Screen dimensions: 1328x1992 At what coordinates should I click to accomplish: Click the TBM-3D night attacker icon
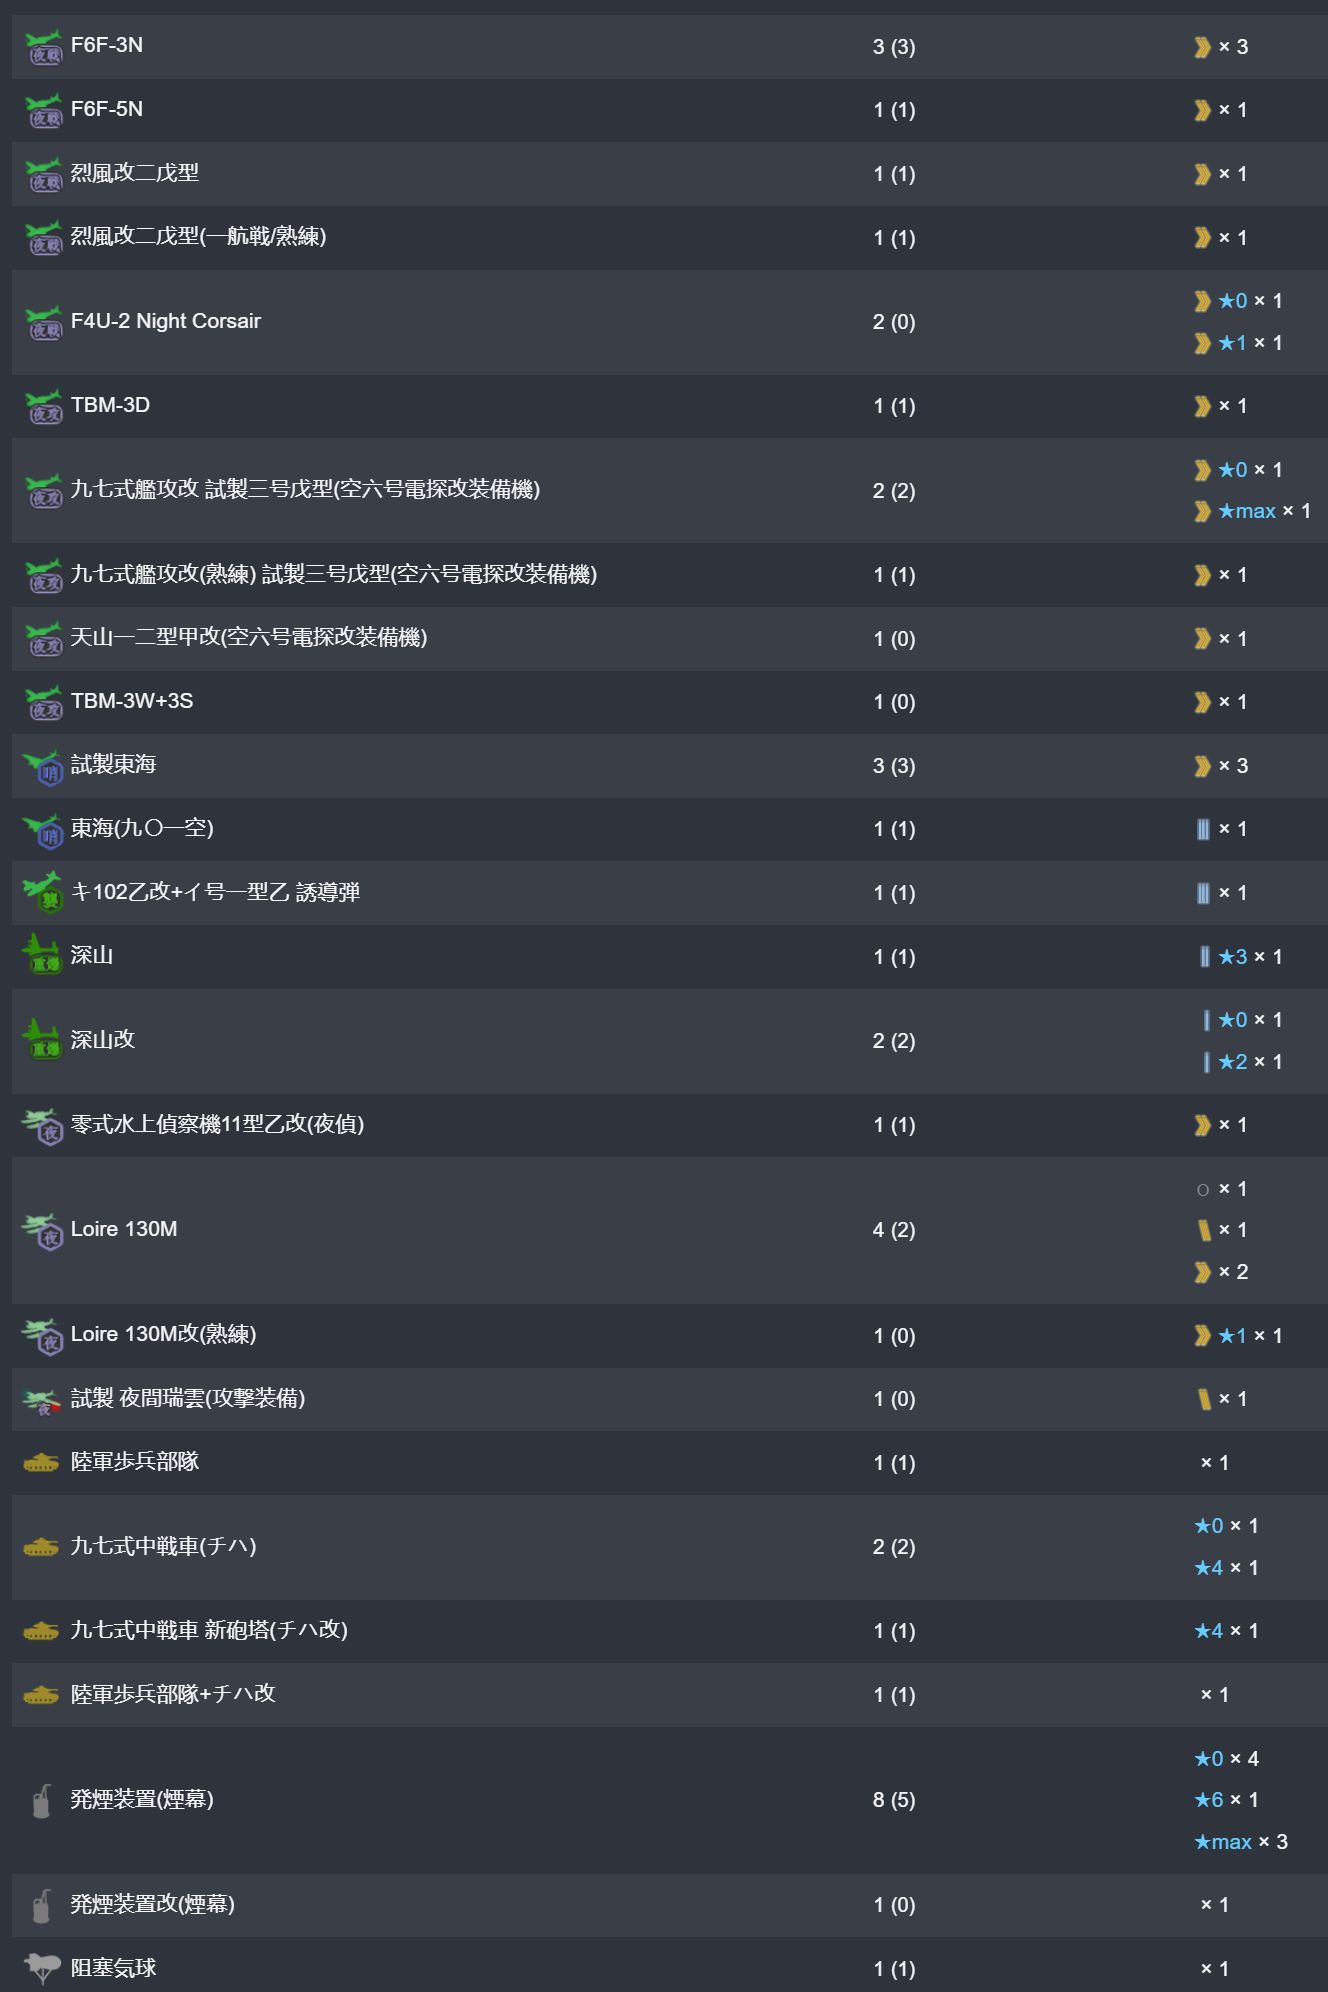tap(43, 407)
